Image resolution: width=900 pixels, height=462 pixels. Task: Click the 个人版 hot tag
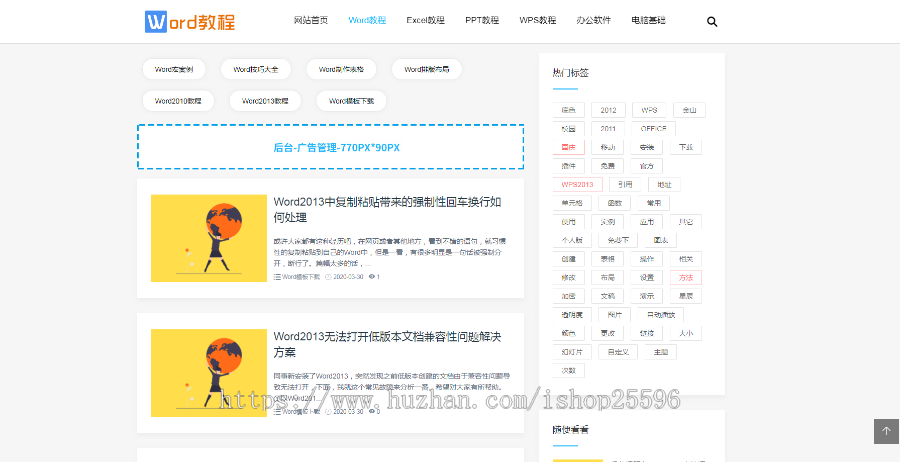tap(572, 240)
